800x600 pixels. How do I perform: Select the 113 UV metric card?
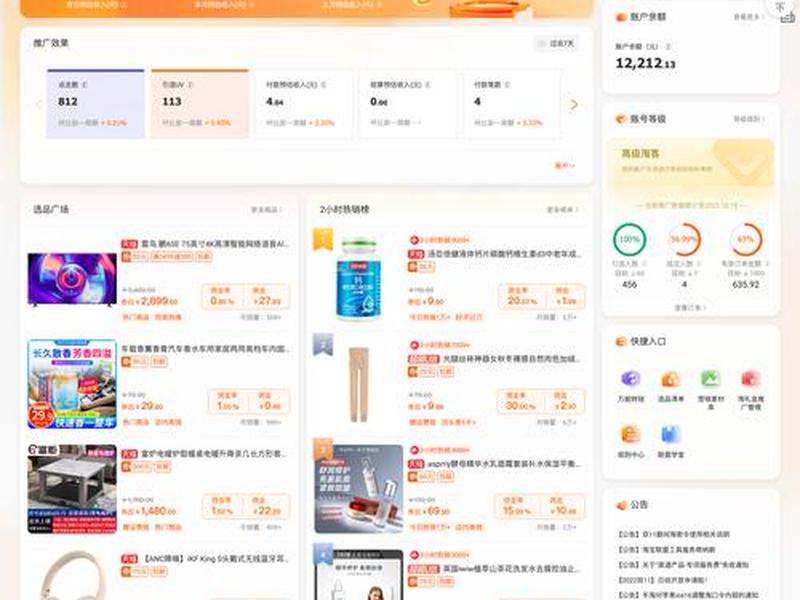coord(199,104)
